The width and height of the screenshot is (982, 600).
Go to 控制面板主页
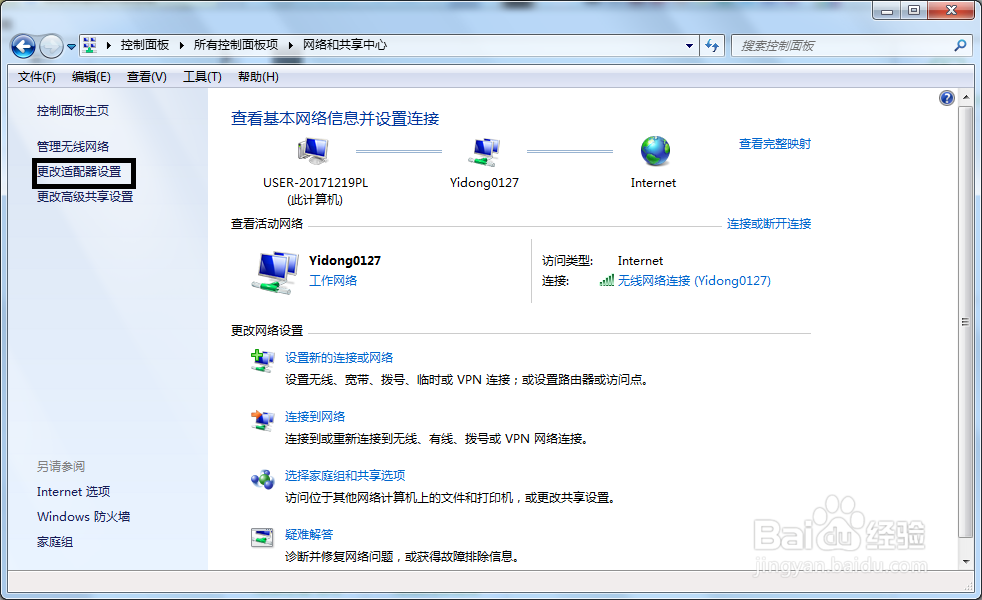[x=73, y=111]
